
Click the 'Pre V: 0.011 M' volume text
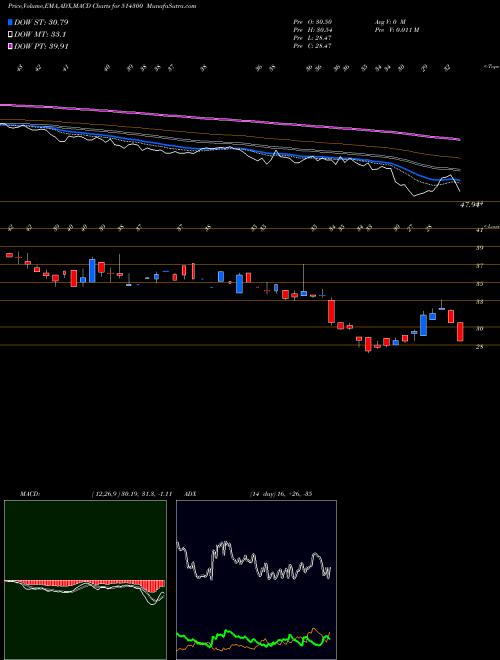click(x=396, y=30)
